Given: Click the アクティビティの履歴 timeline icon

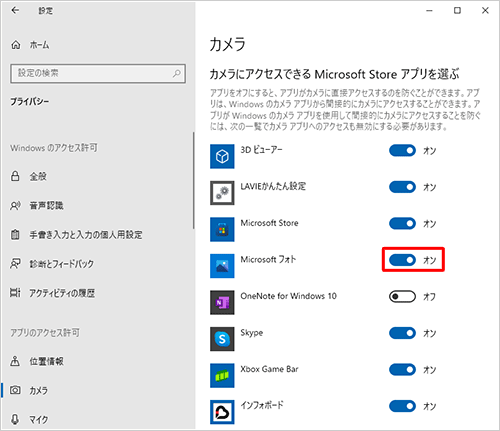Looking at the screenshot, I should point(15,293).
